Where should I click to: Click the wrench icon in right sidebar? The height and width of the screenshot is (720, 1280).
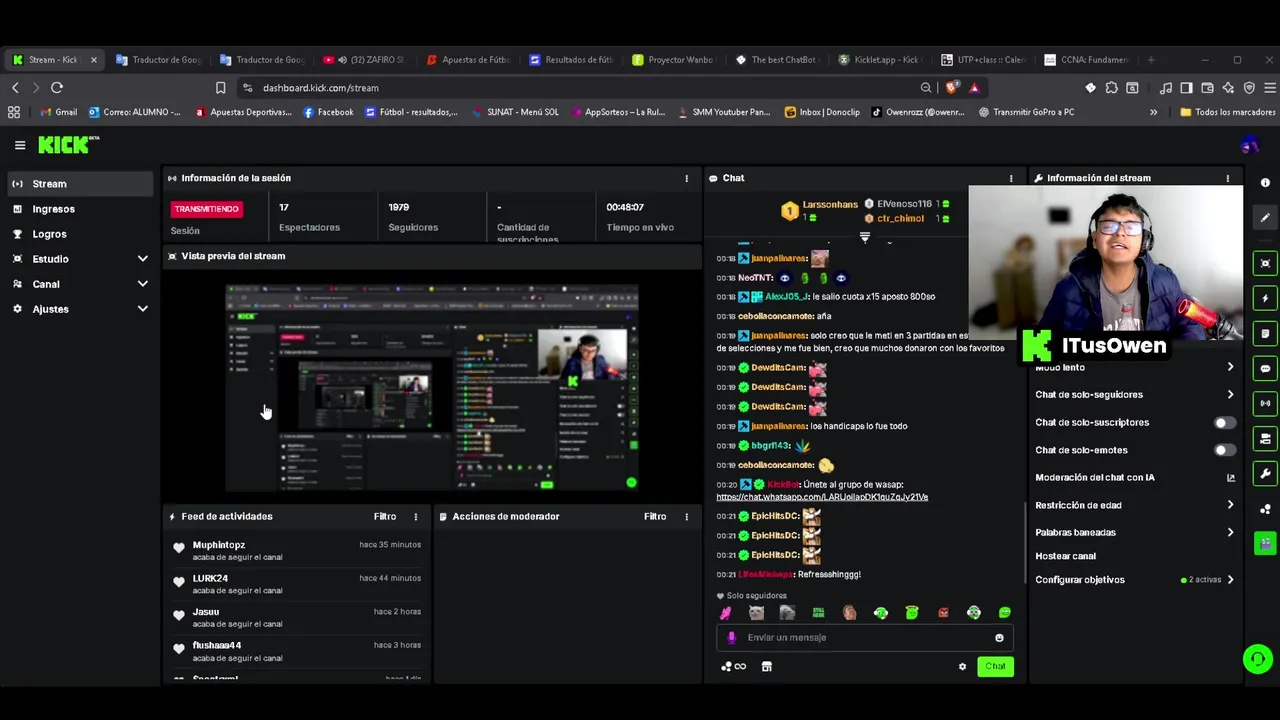(1265, 473)
